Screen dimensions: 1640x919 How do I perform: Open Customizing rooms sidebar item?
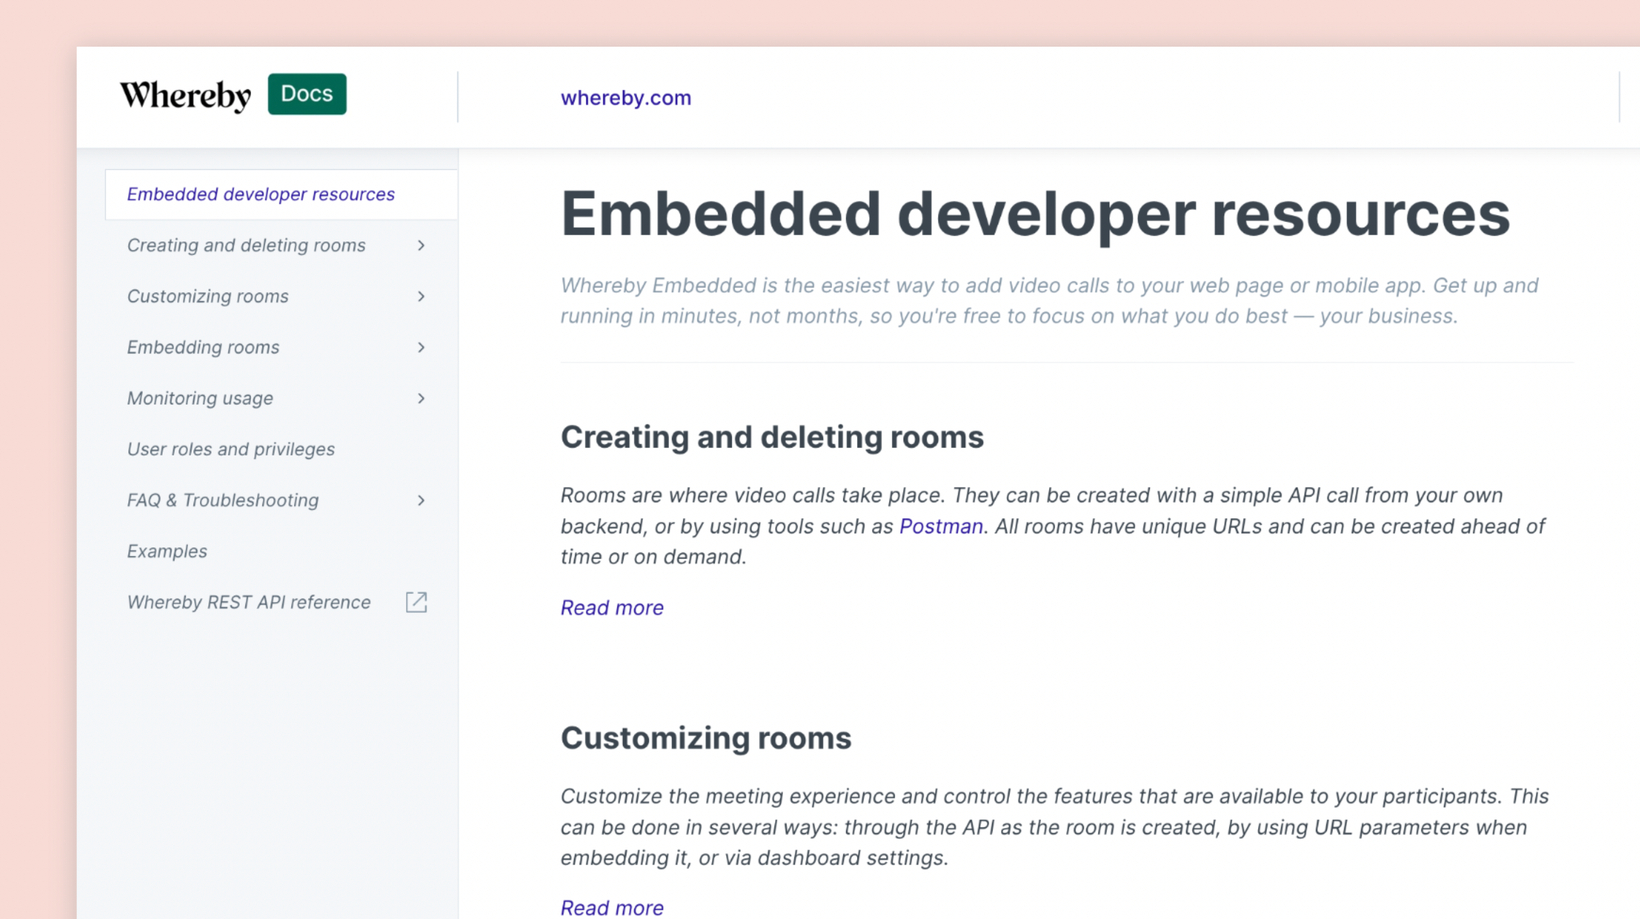(208, 296)
